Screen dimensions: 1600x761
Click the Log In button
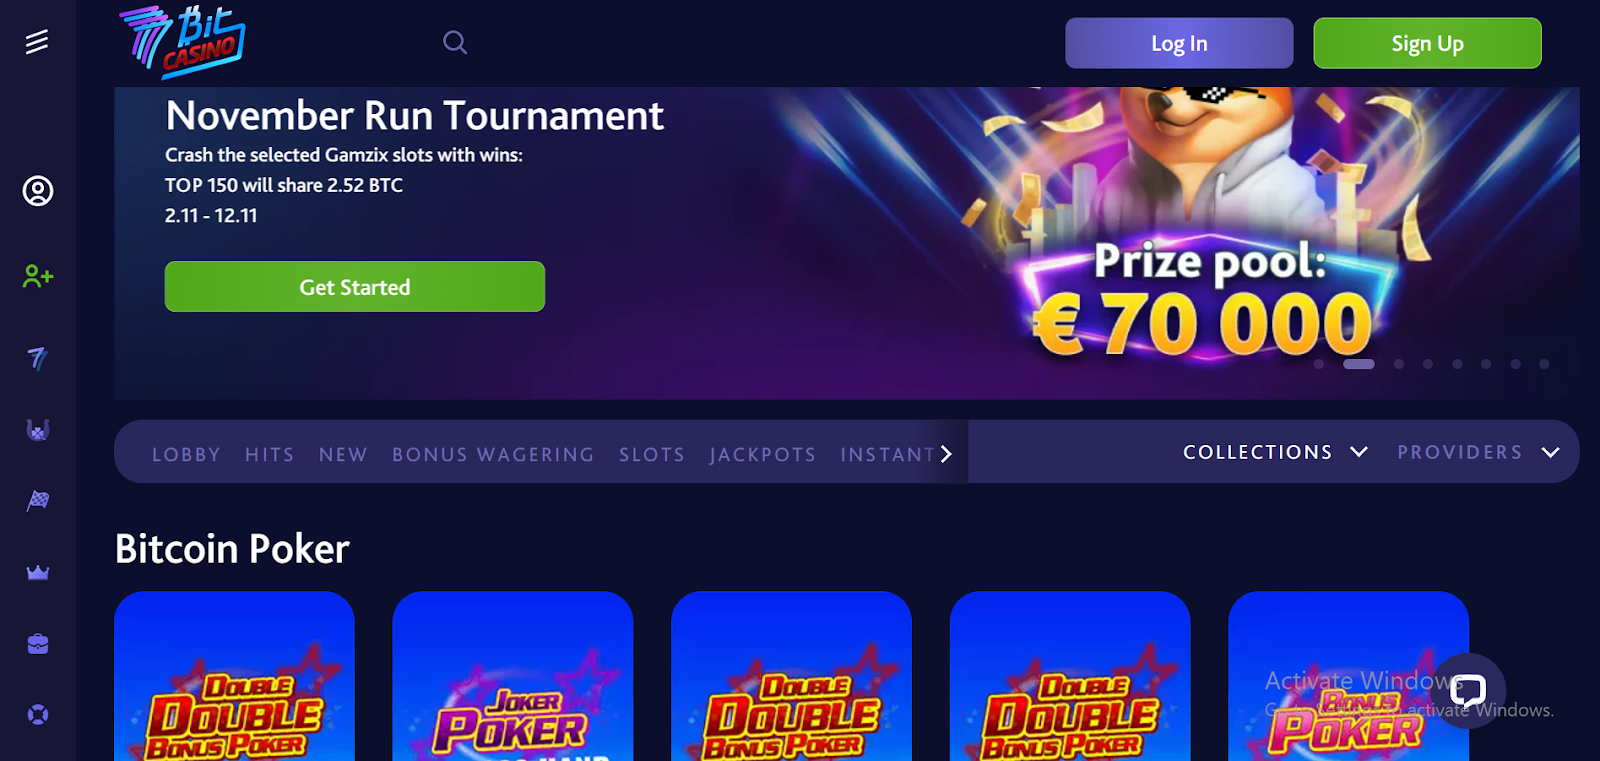pos(1179,43)
